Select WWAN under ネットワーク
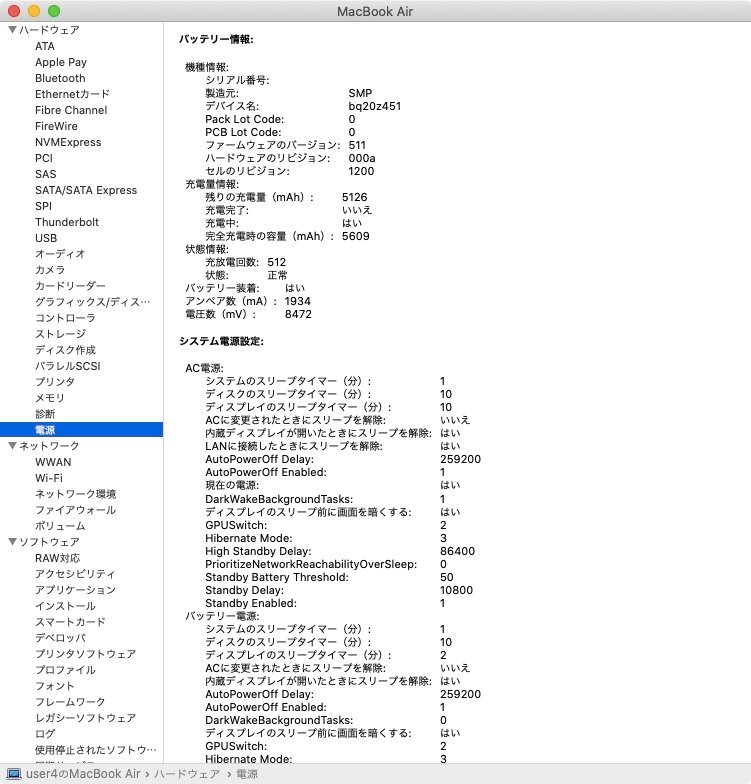The height and width of the screenshot is (784, 751). pos(53,462)
